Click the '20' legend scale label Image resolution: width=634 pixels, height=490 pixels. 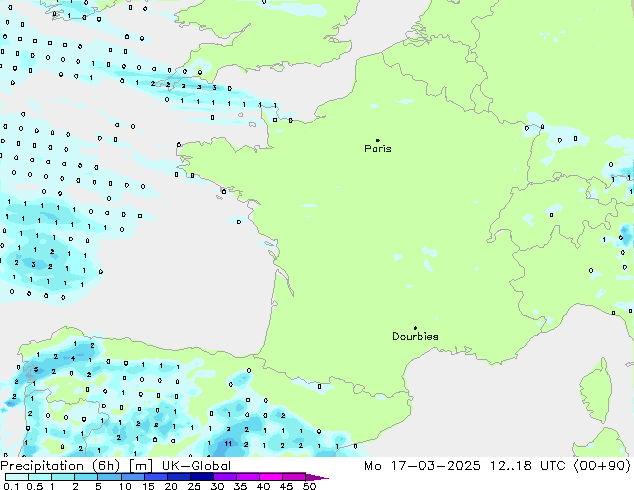tap(171, 486)
